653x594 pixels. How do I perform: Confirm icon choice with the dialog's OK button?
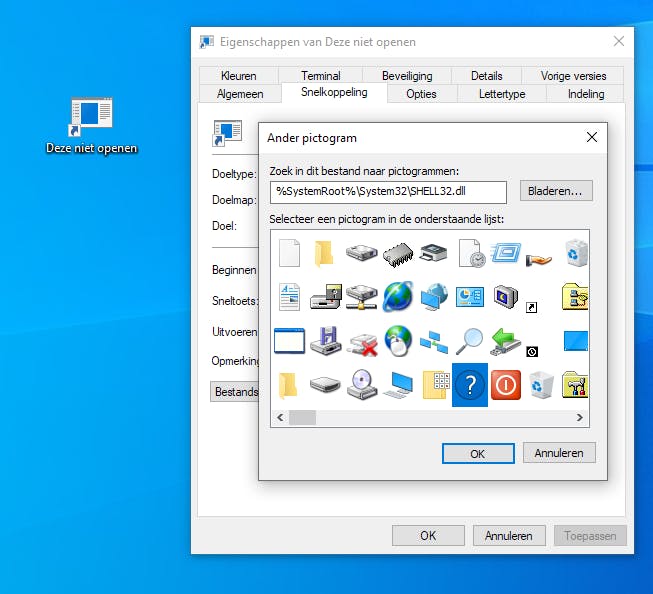[477, 453]
